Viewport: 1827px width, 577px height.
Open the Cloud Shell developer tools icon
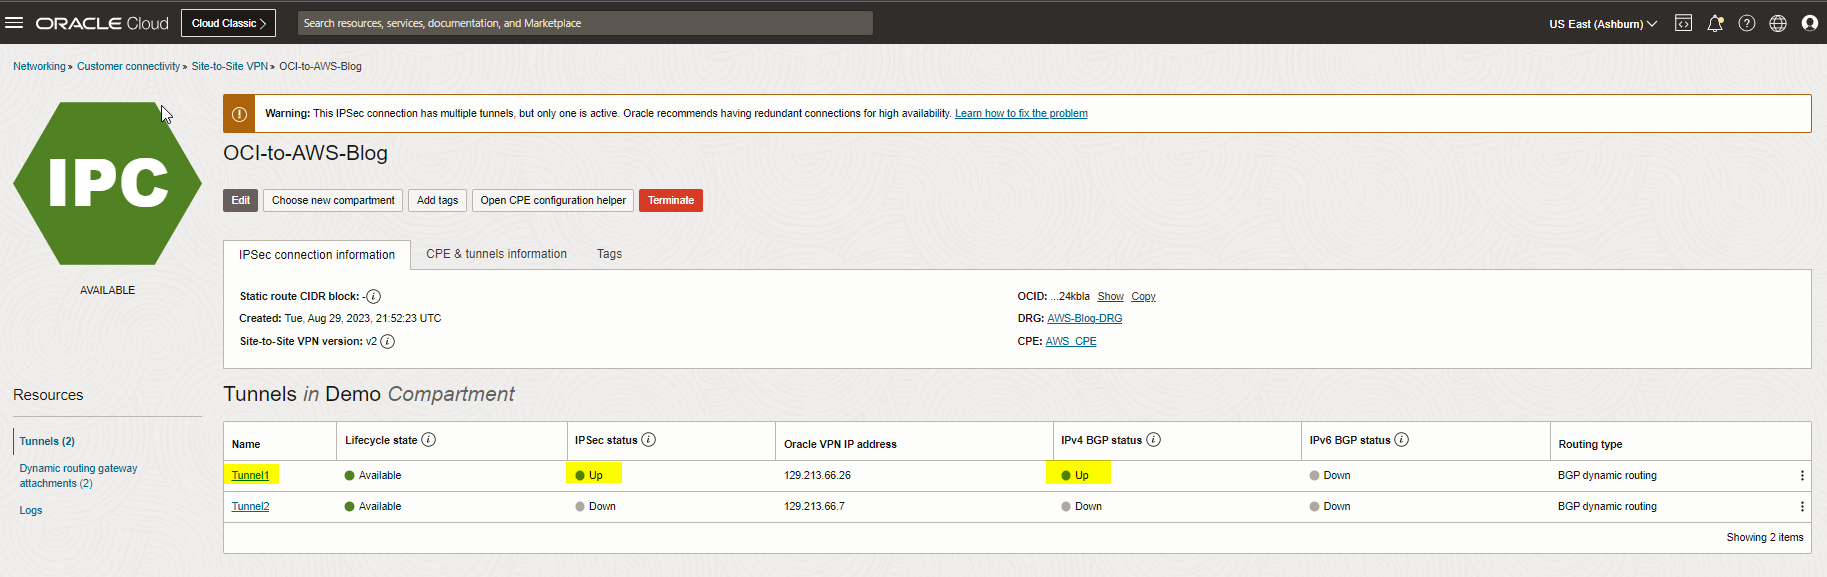1684,23
